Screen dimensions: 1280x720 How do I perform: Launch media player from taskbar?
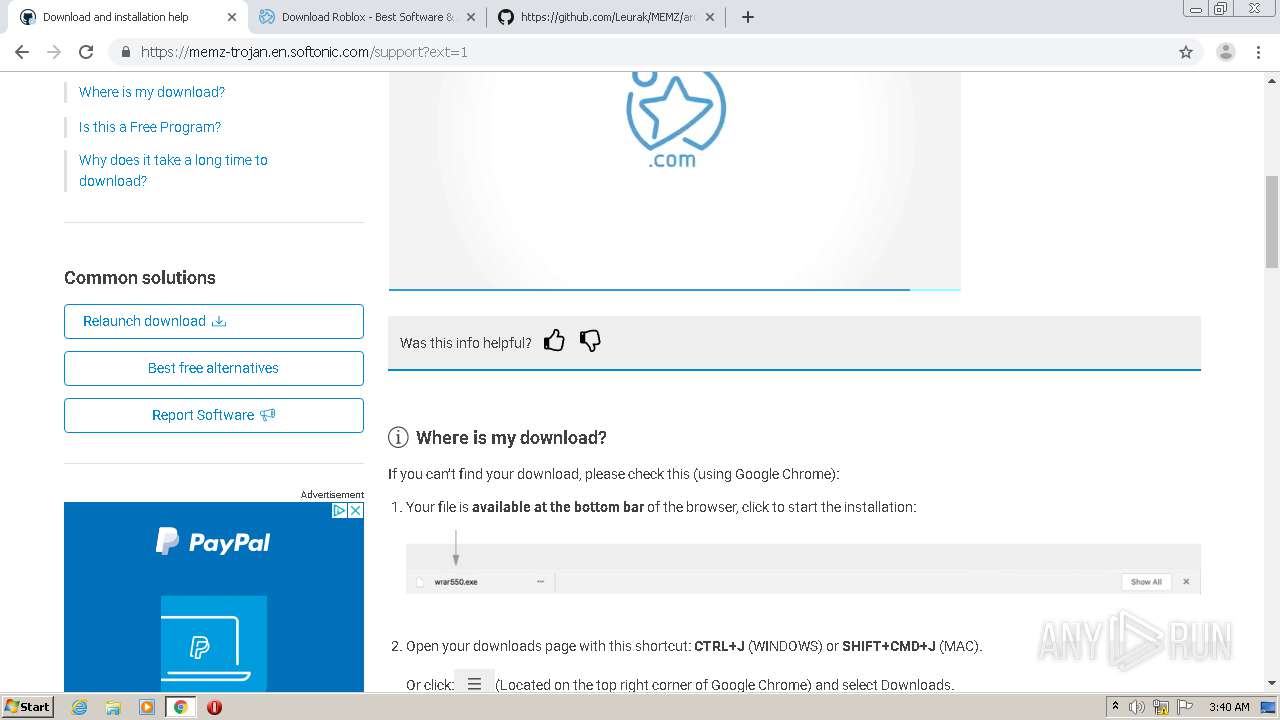tap(147, 707)
